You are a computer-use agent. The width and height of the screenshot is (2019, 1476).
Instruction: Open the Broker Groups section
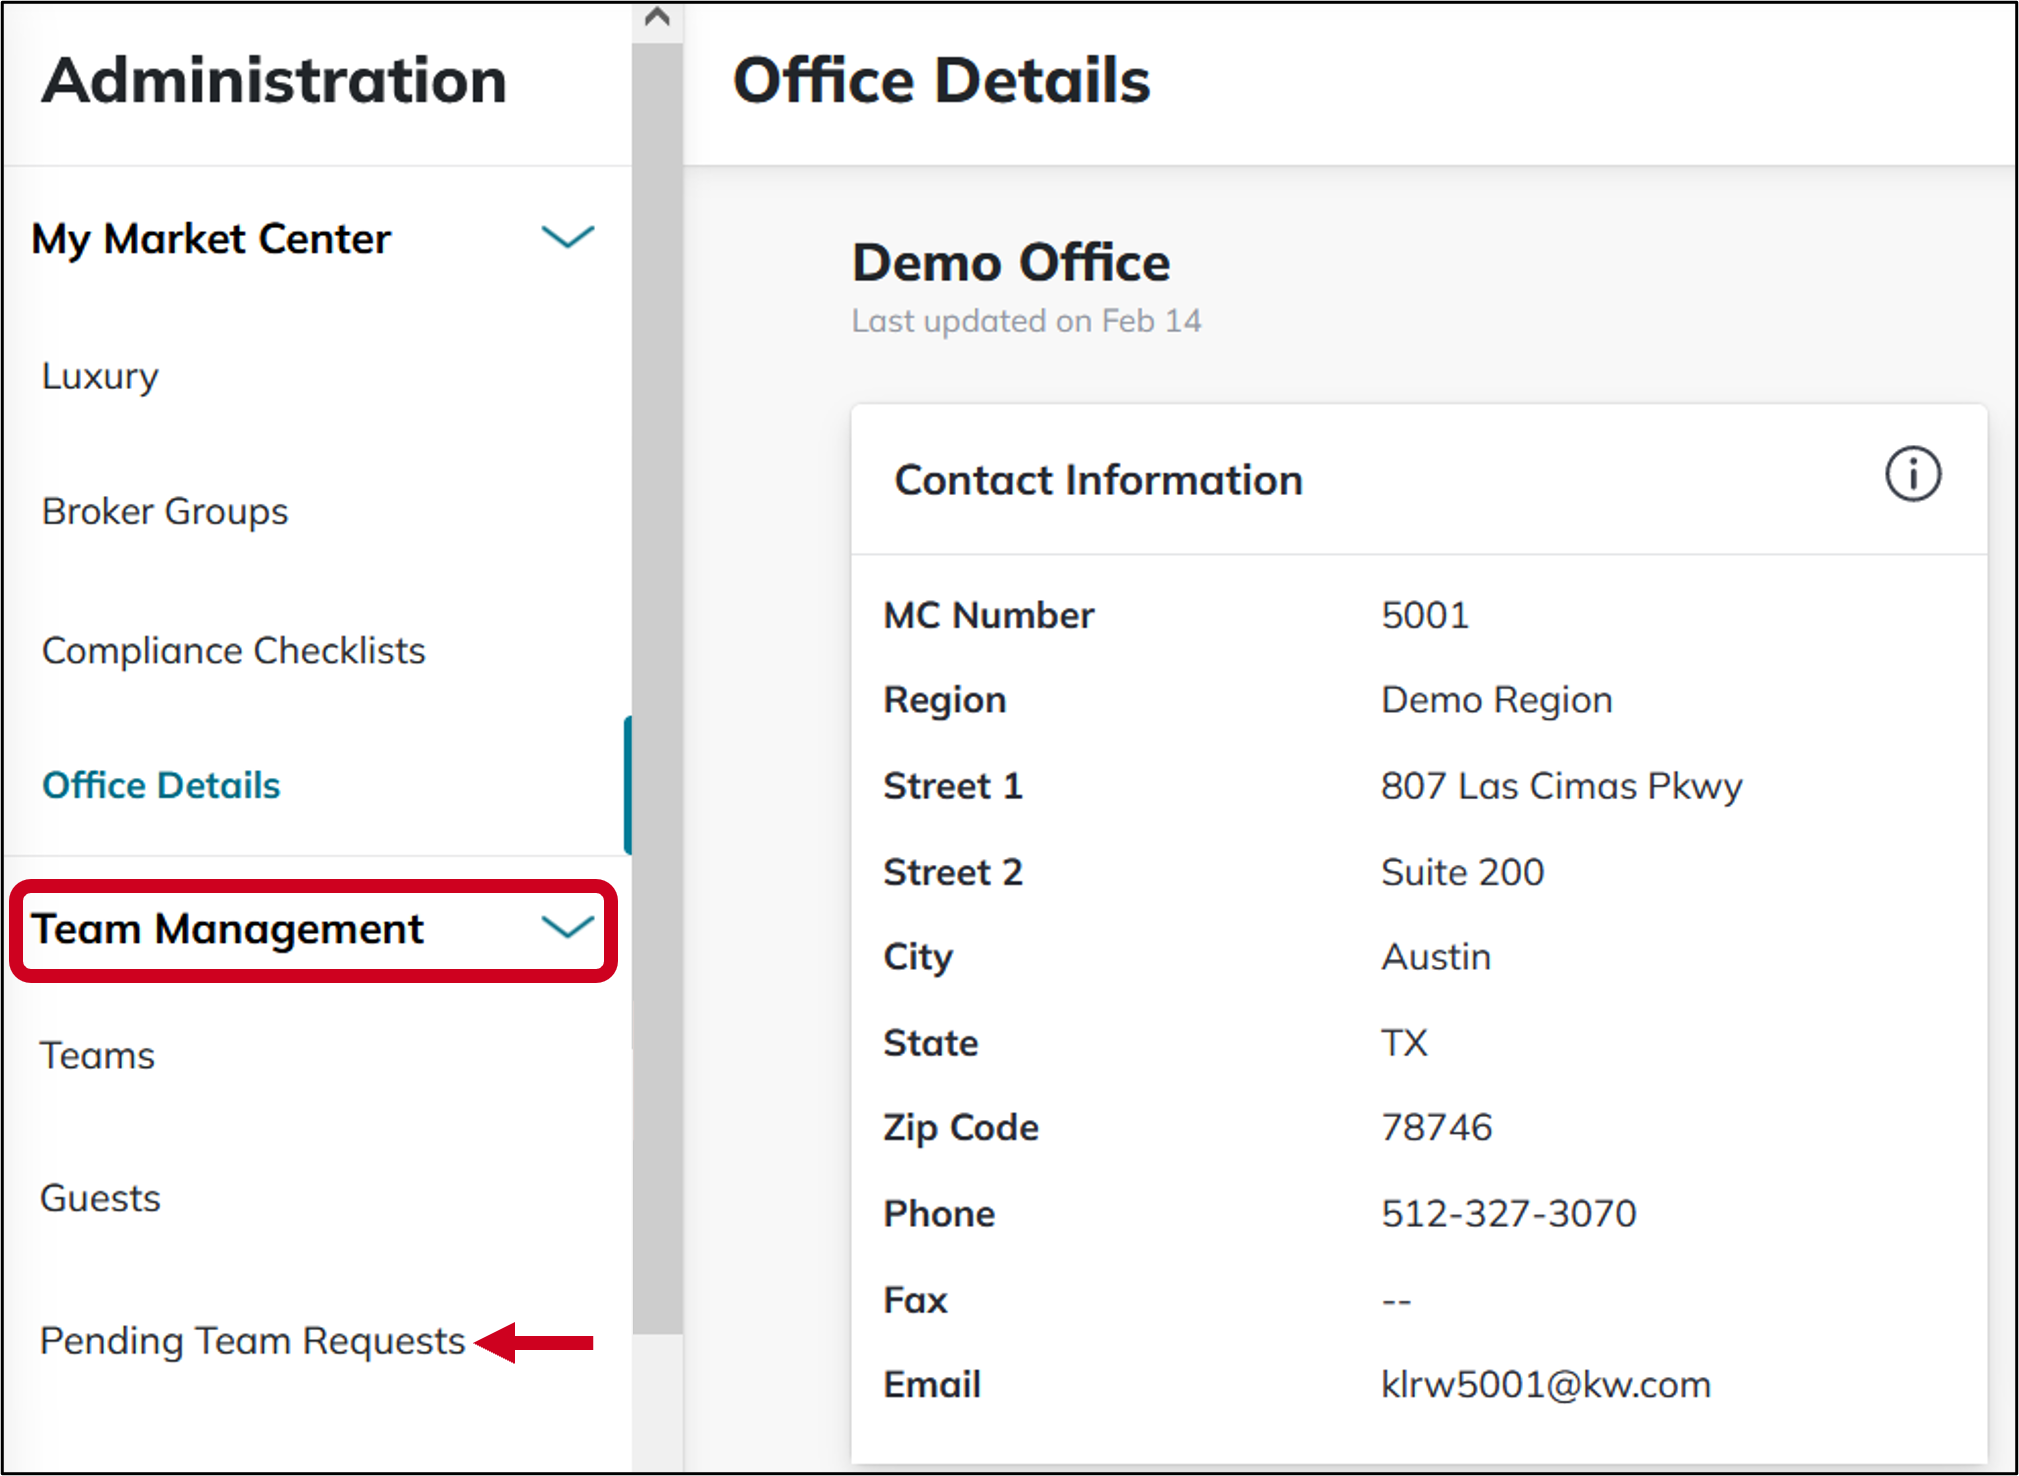point(164,511)
